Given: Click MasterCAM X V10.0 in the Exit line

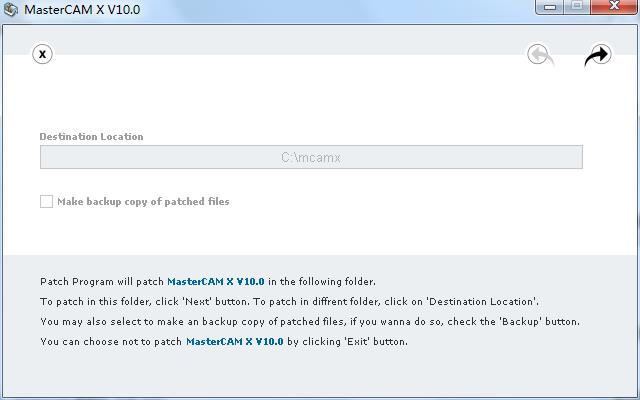Looking at the screenshot, I should [235, 341].
